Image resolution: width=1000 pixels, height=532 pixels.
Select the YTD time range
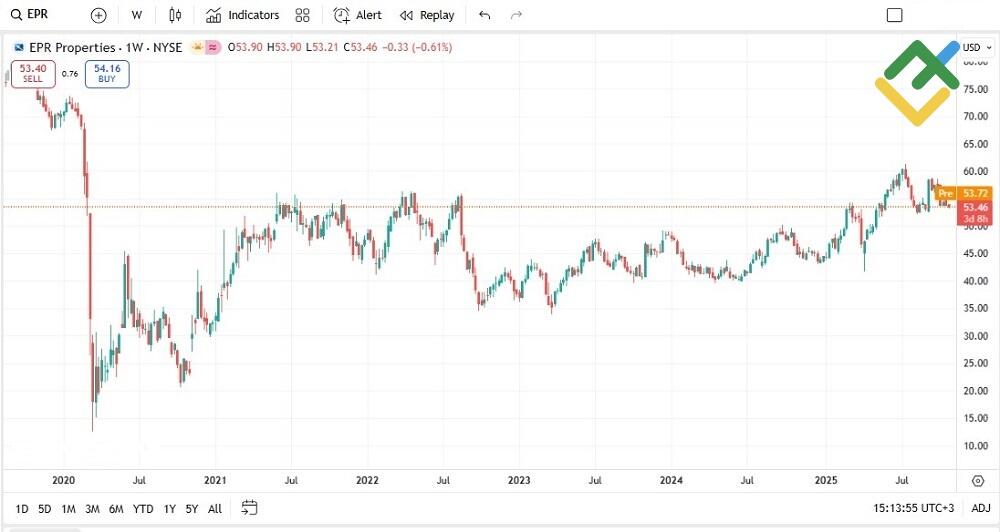tap(143, 508)
